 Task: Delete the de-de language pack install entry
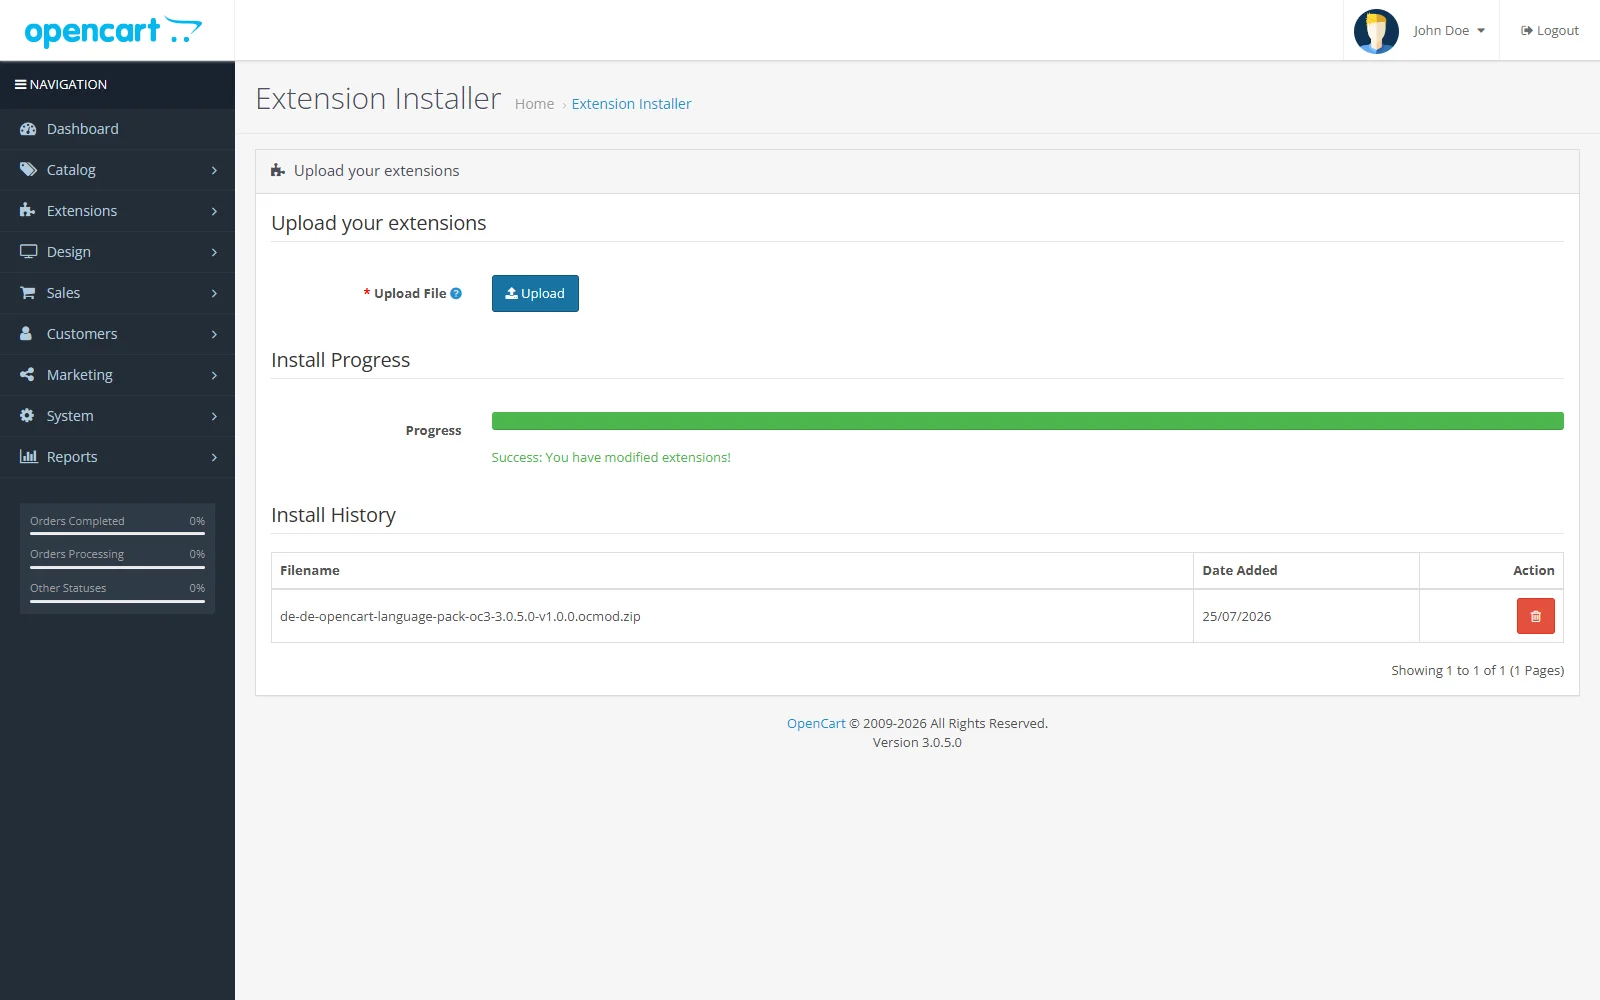(1535, 616)
